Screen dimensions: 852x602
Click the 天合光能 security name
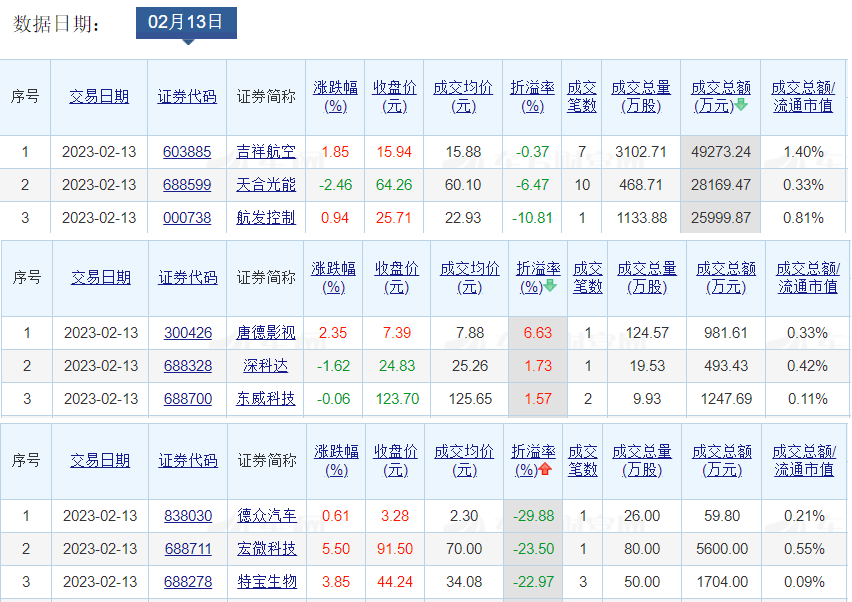pyautogui.click(x=266, y=185)
